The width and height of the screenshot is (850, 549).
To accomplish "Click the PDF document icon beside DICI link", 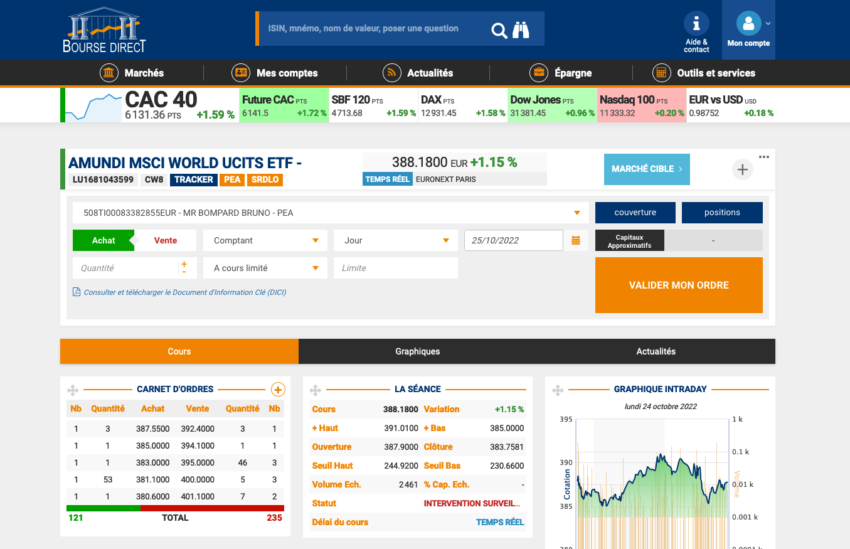I will point(76,292).
